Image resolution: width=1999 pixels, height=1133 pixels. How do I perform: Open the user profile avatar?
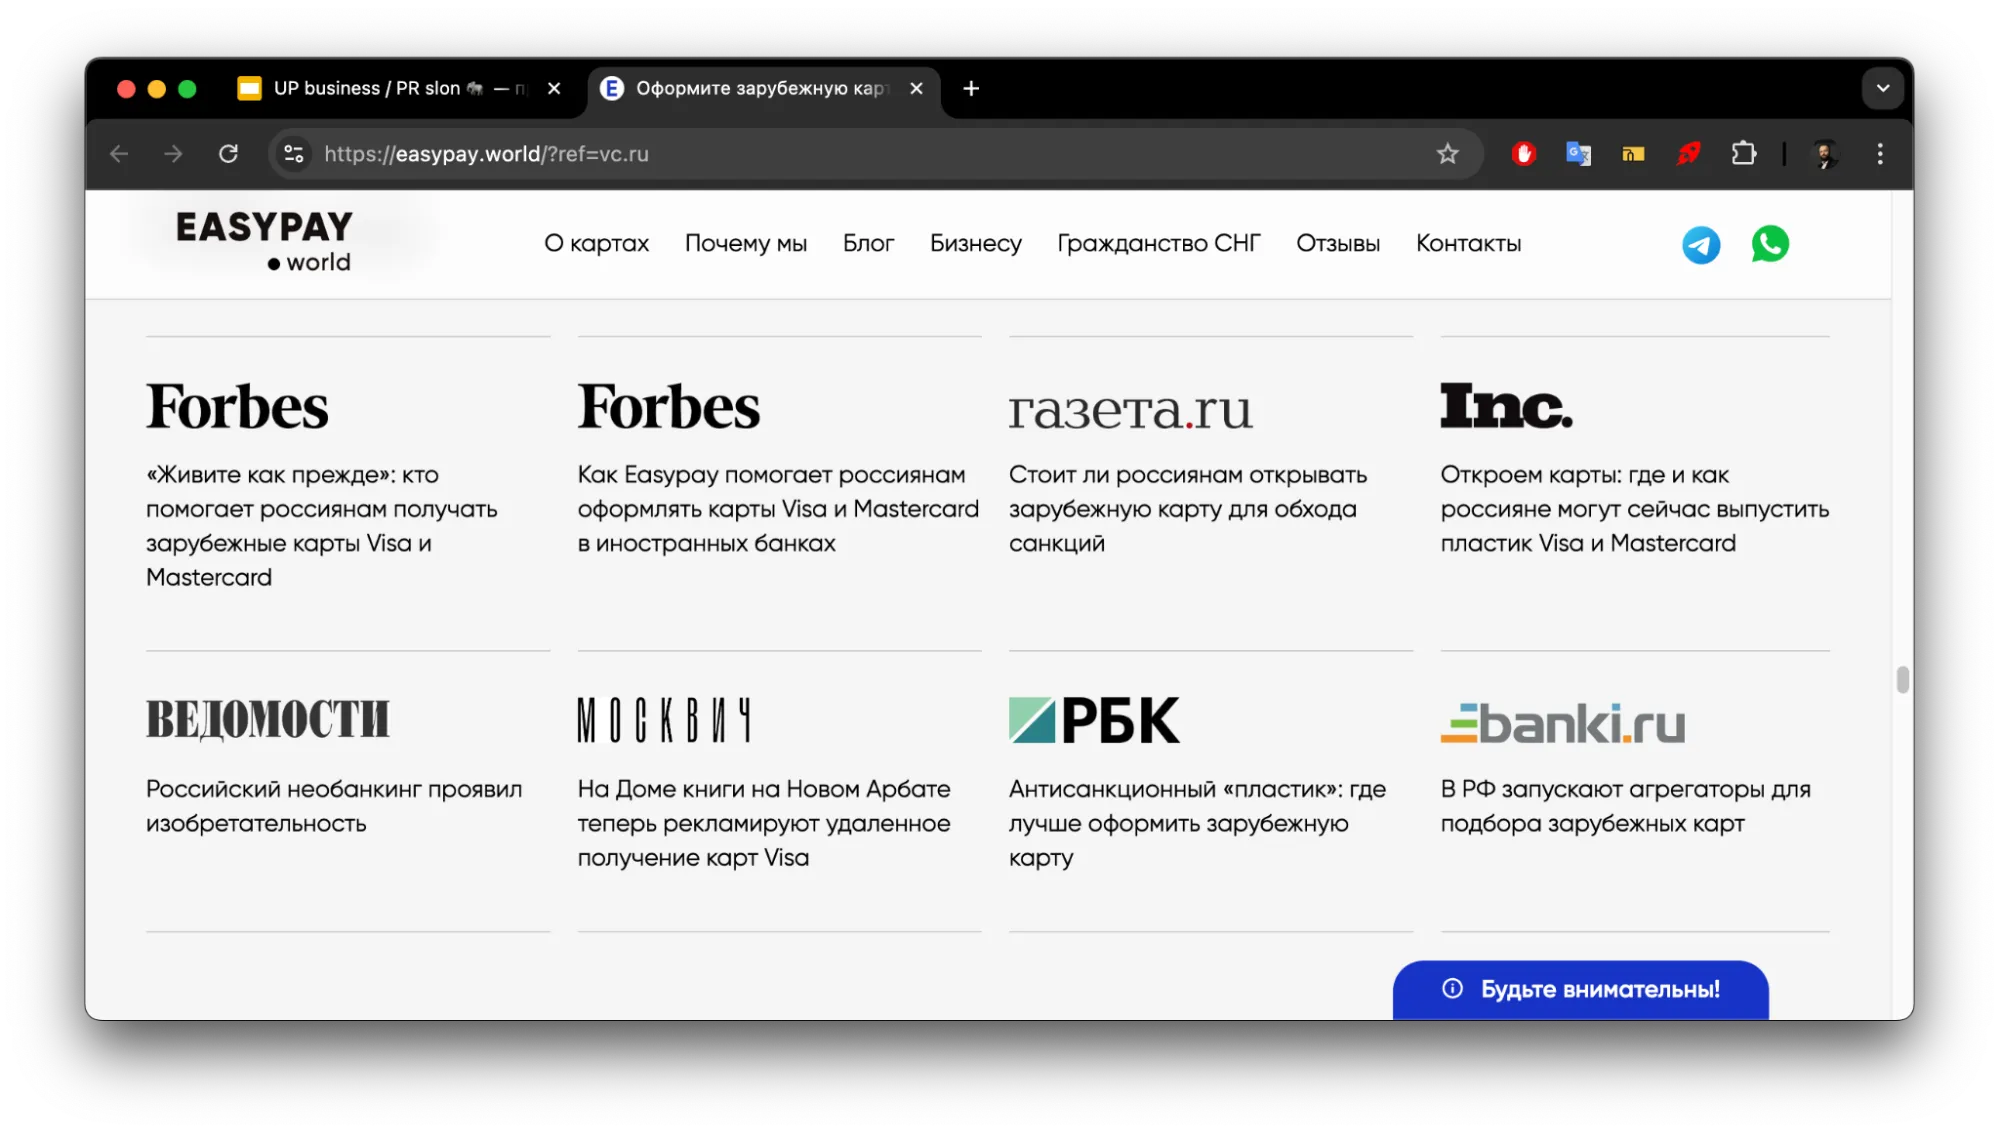click(x=1825, y=154)
